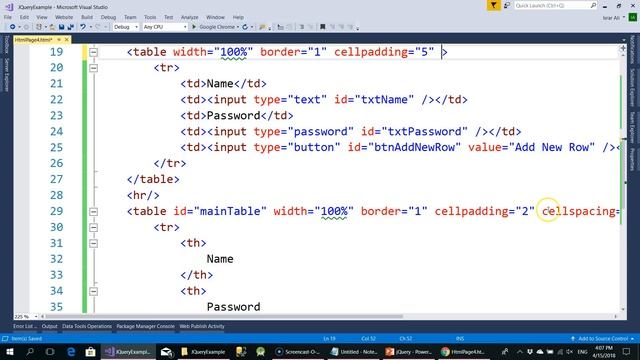
Task: Pin the HtmlPage4.html tab
Action: coord(59,40)
